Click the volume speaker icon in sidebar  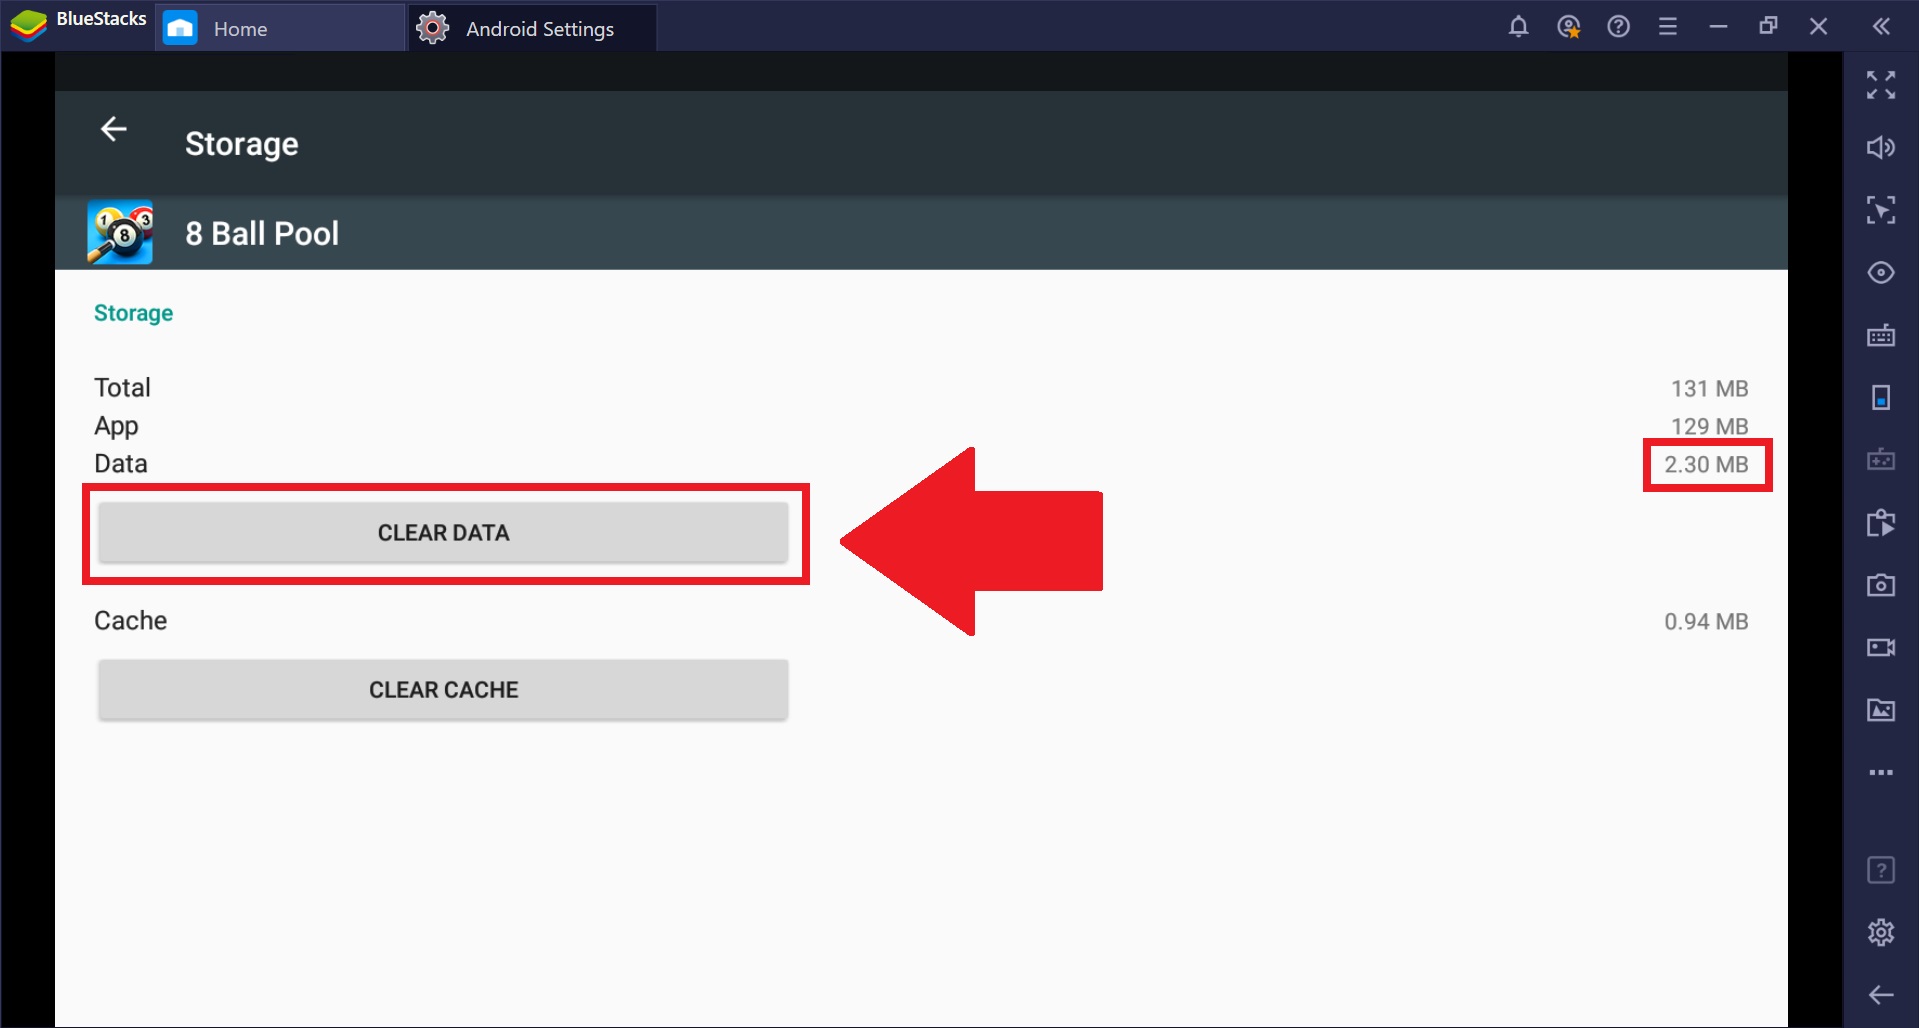click(x=1881, y=148)
